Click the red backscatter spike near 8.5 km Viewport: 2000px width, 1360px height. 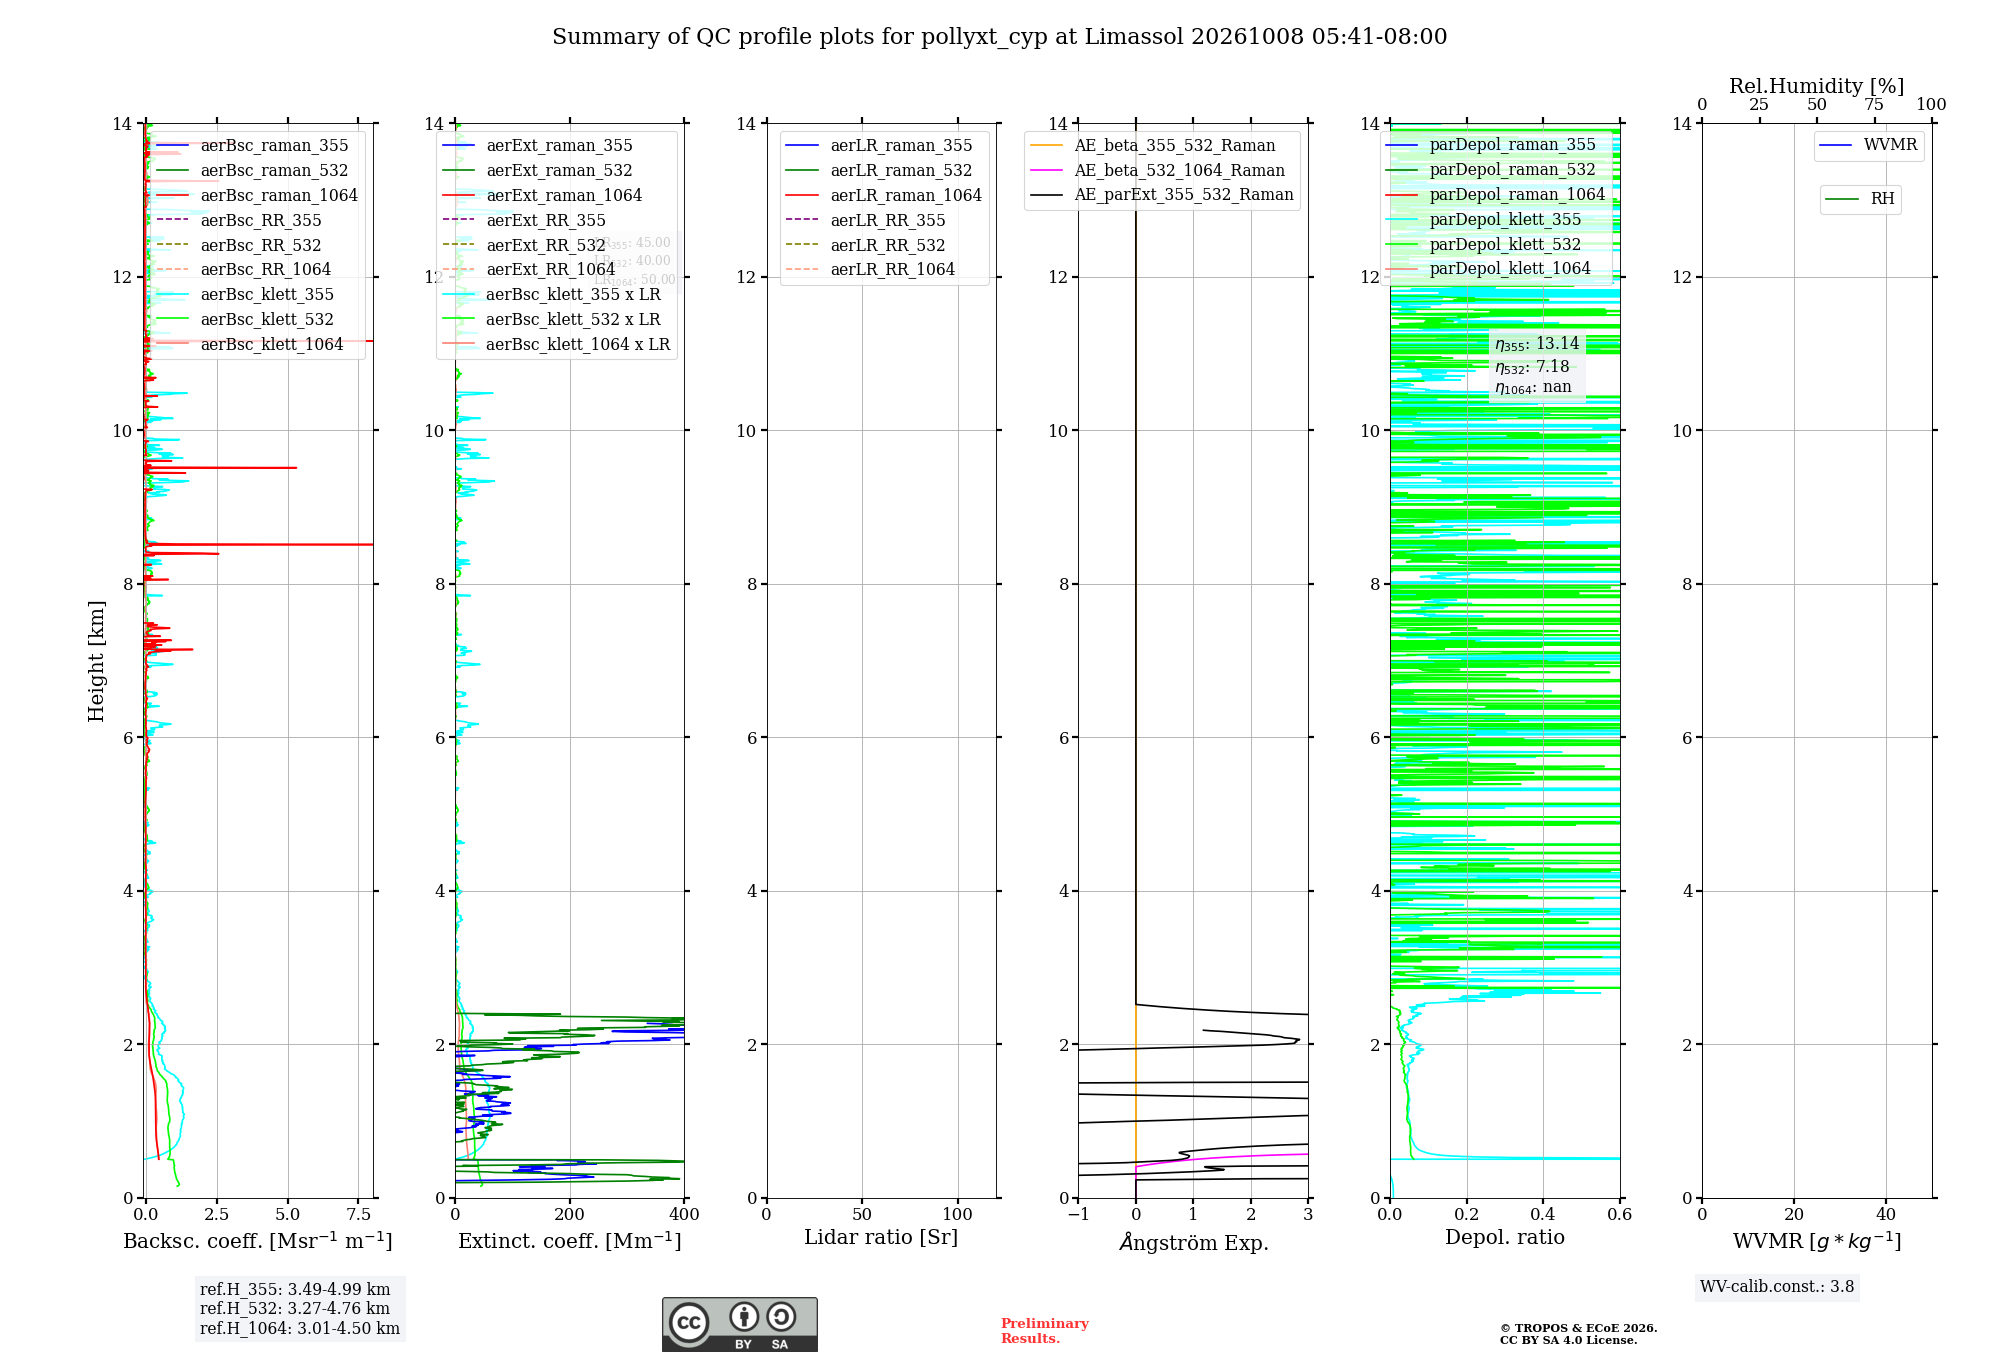[260, 544]
